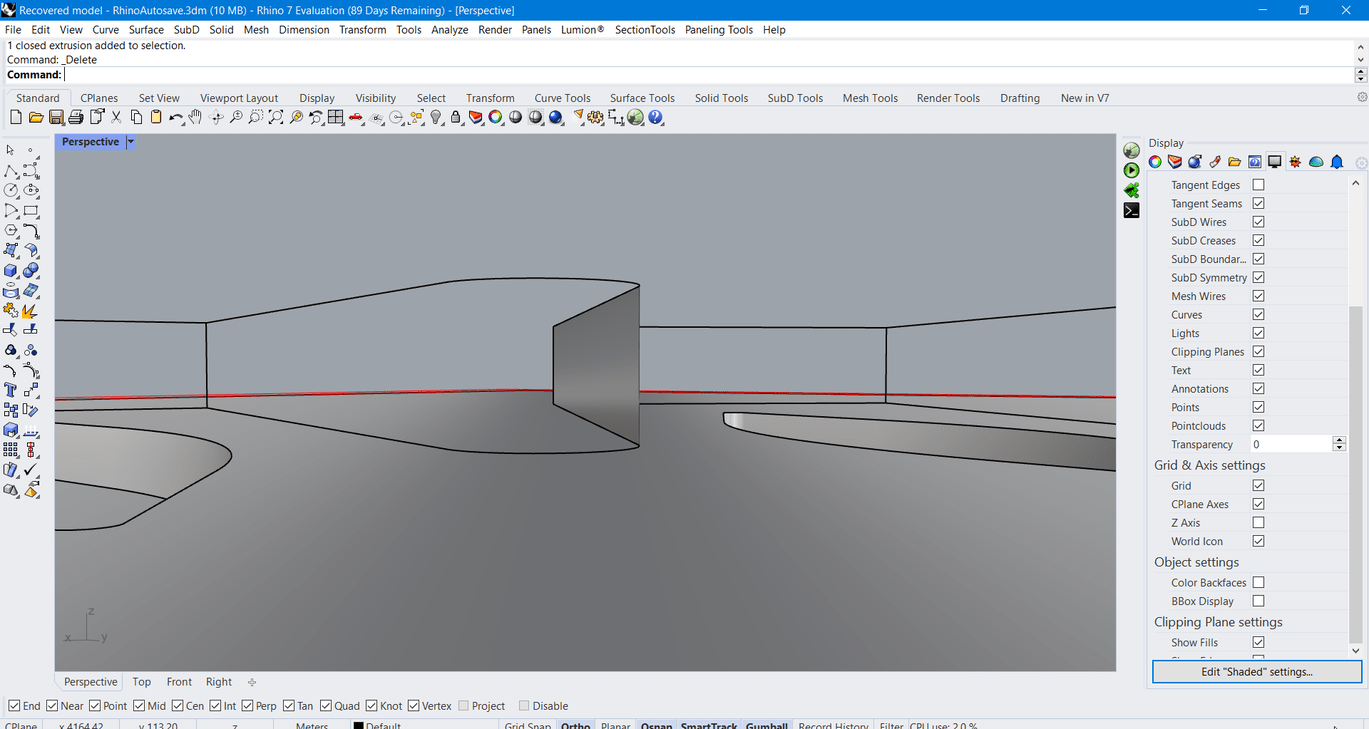Save the model with the floppy disk icon
The width and height of the screenshot is (1369, 729).
56,117
